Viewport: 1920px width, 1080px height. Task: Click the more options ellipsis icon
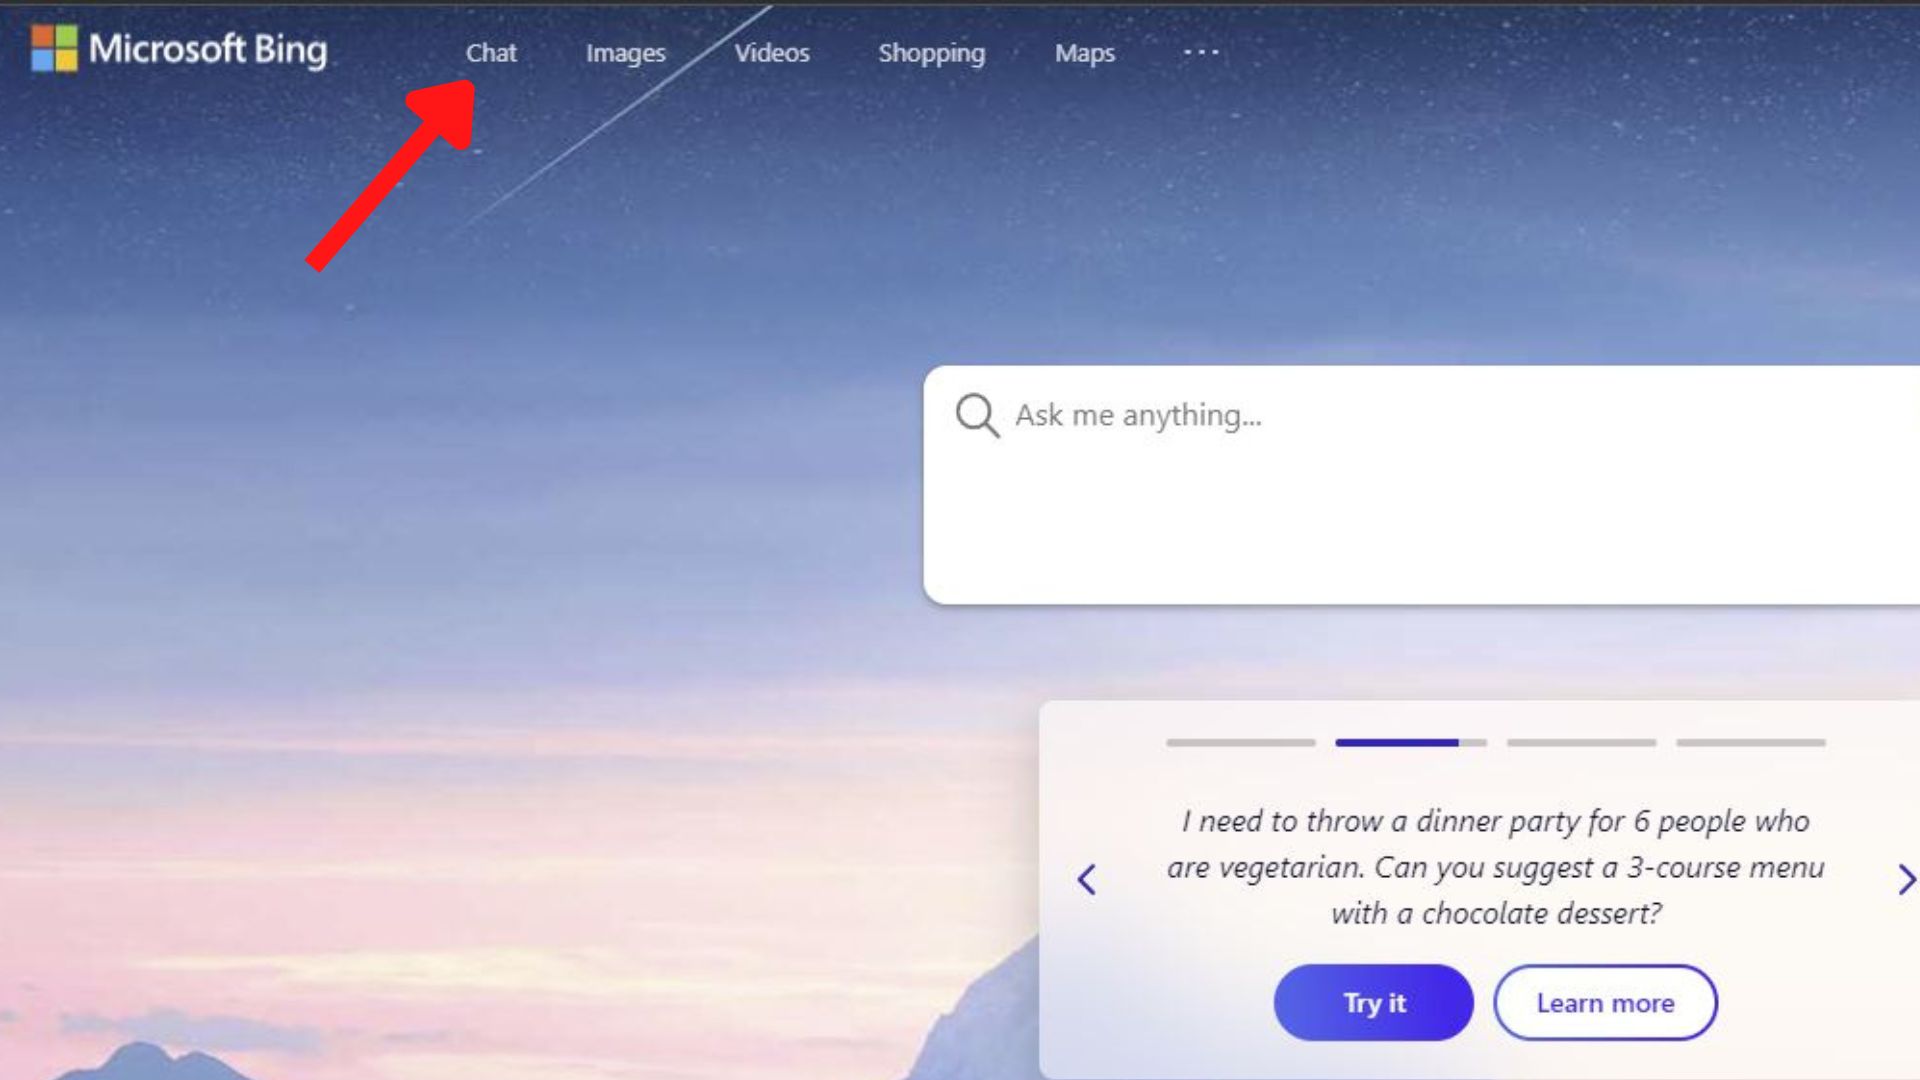(1199, 53)
